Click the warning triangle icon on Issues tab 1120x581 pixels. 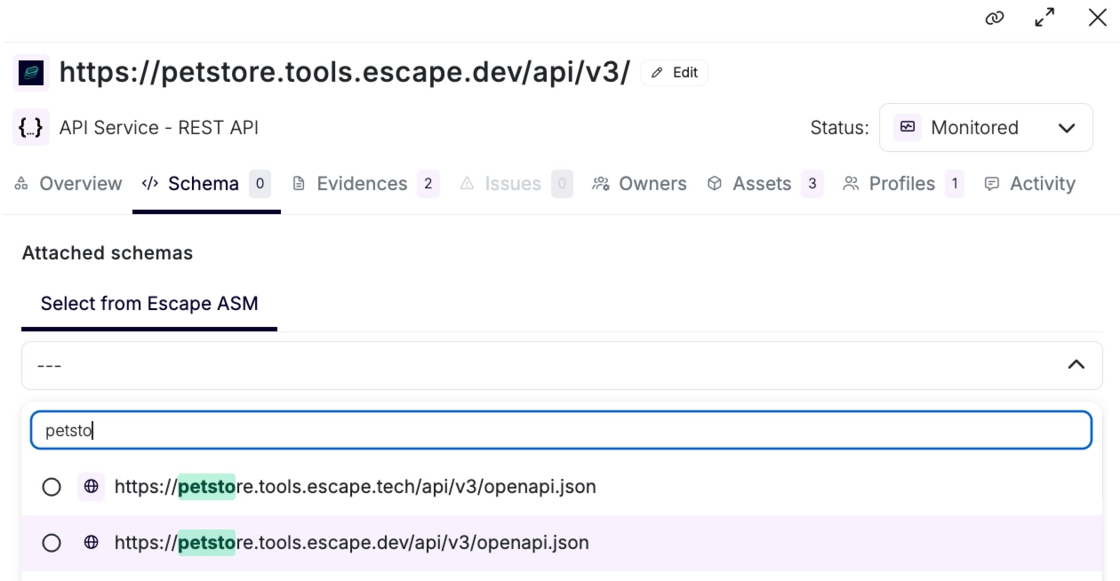pos(466,184)
